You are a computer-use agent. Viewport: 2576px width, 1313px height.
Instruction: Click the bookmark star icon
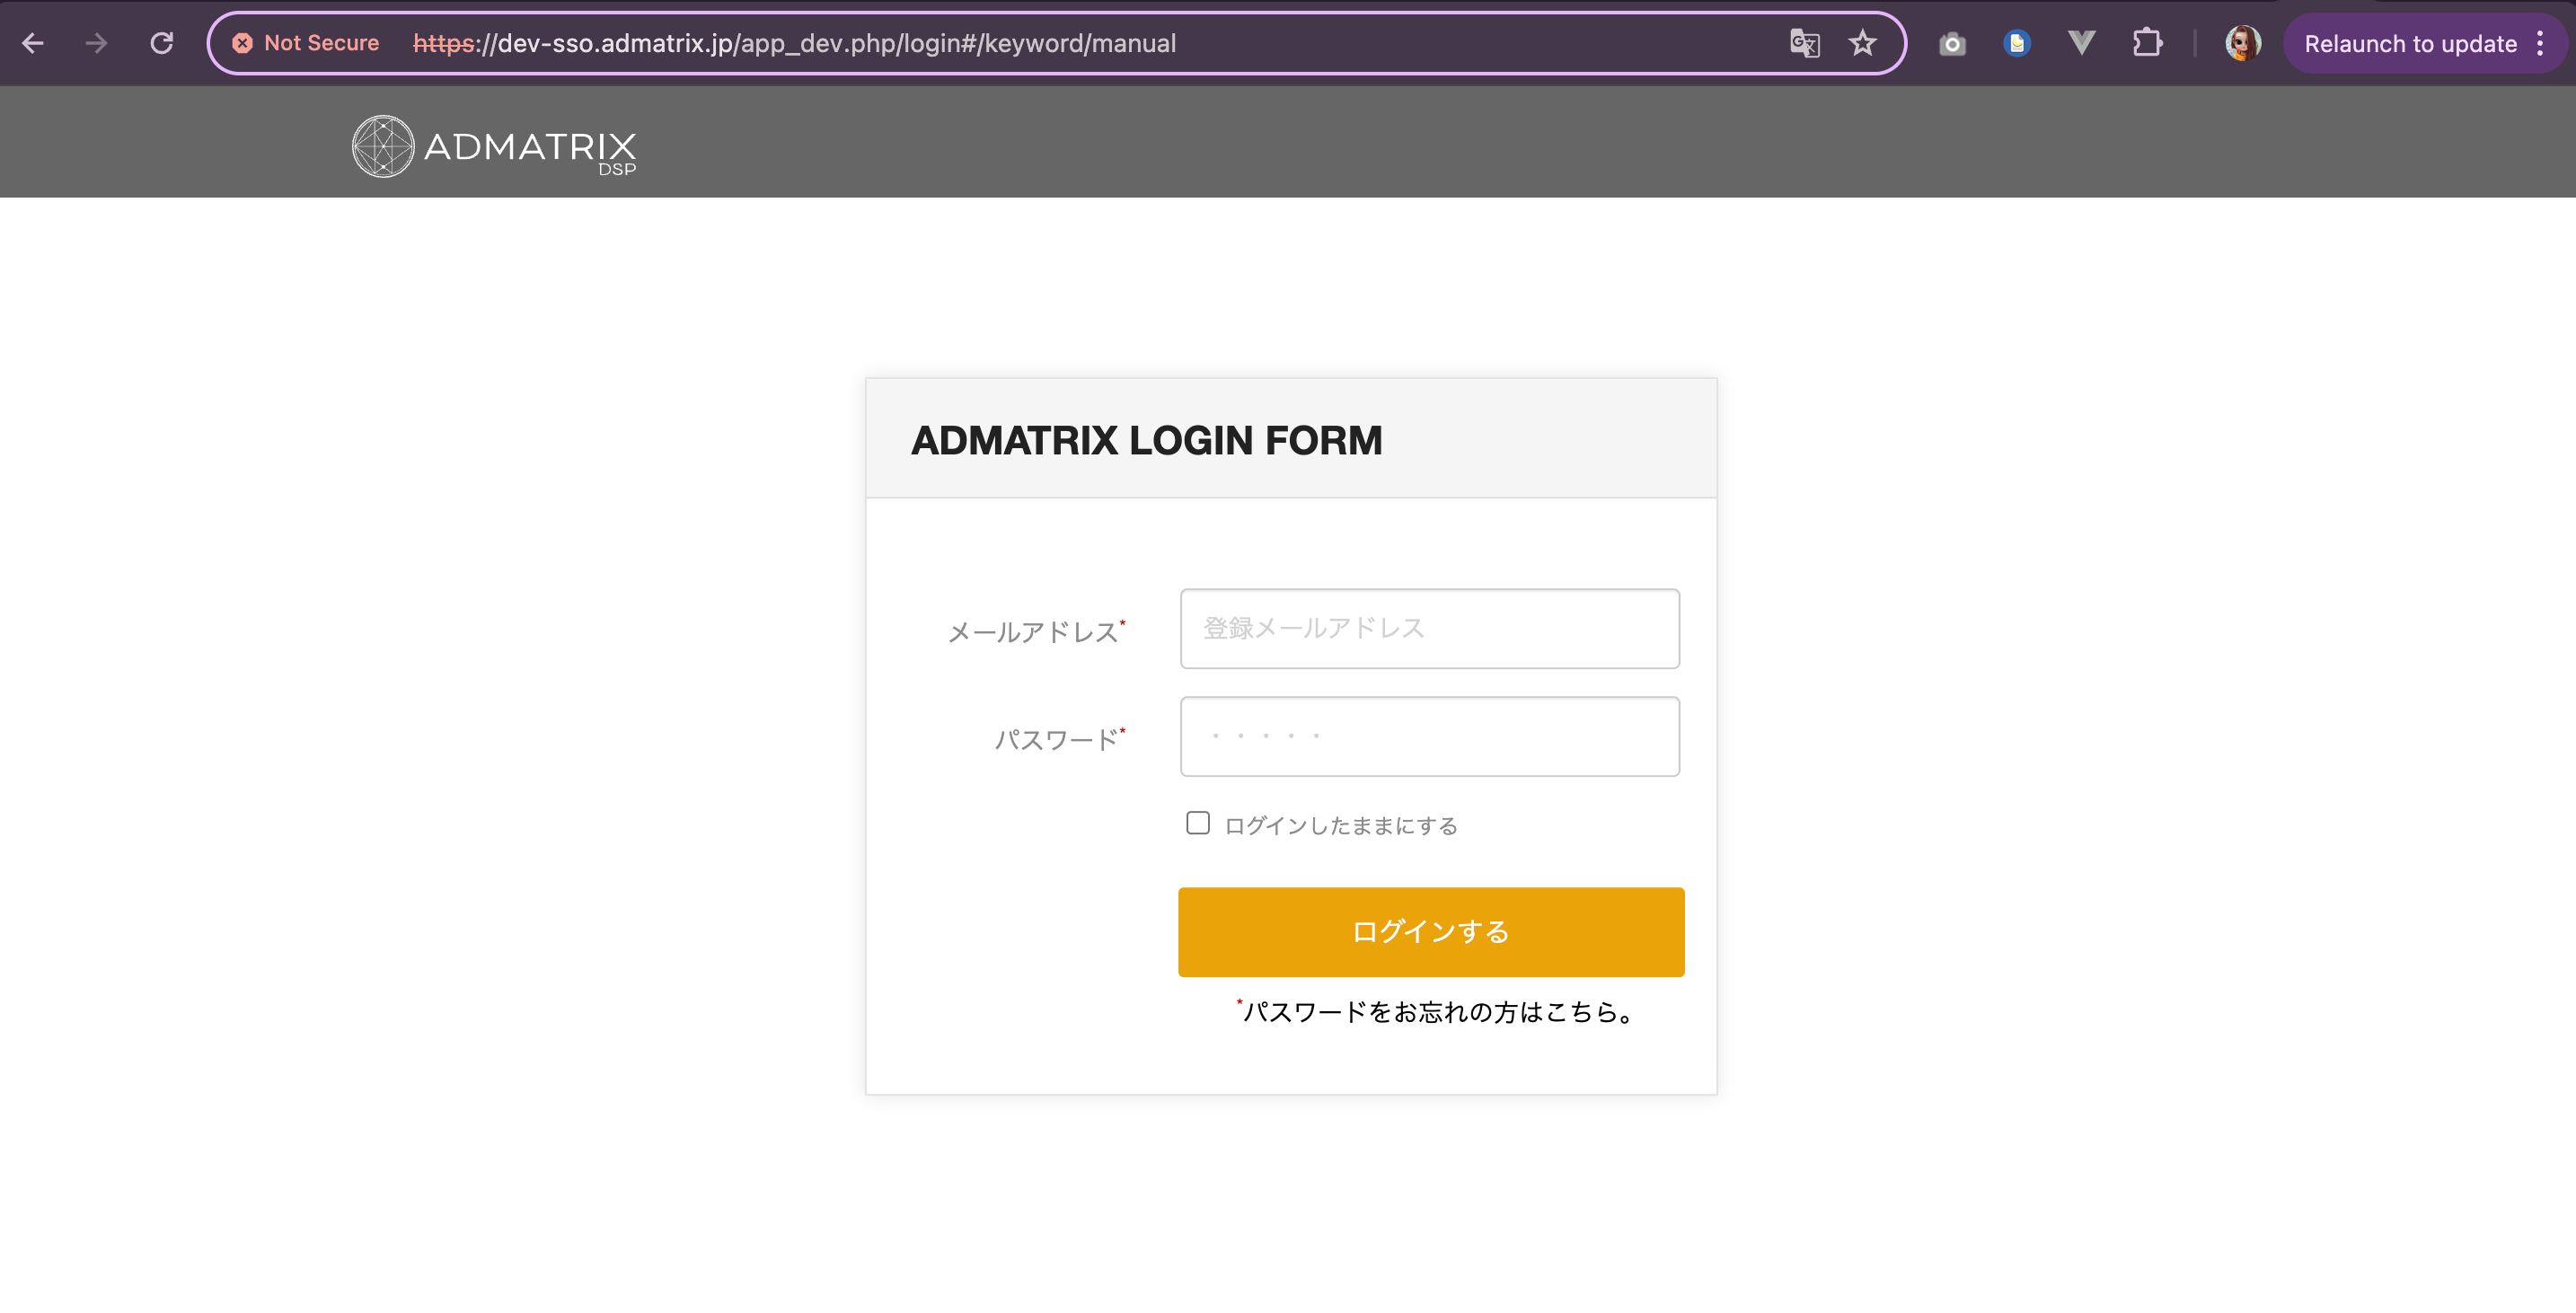(1863, 42)
